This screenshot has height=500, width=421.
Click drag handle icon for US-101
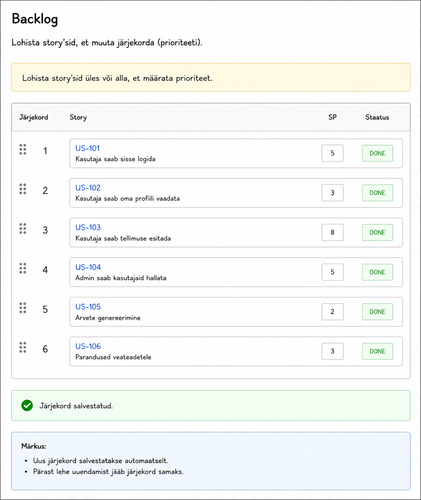23,150
